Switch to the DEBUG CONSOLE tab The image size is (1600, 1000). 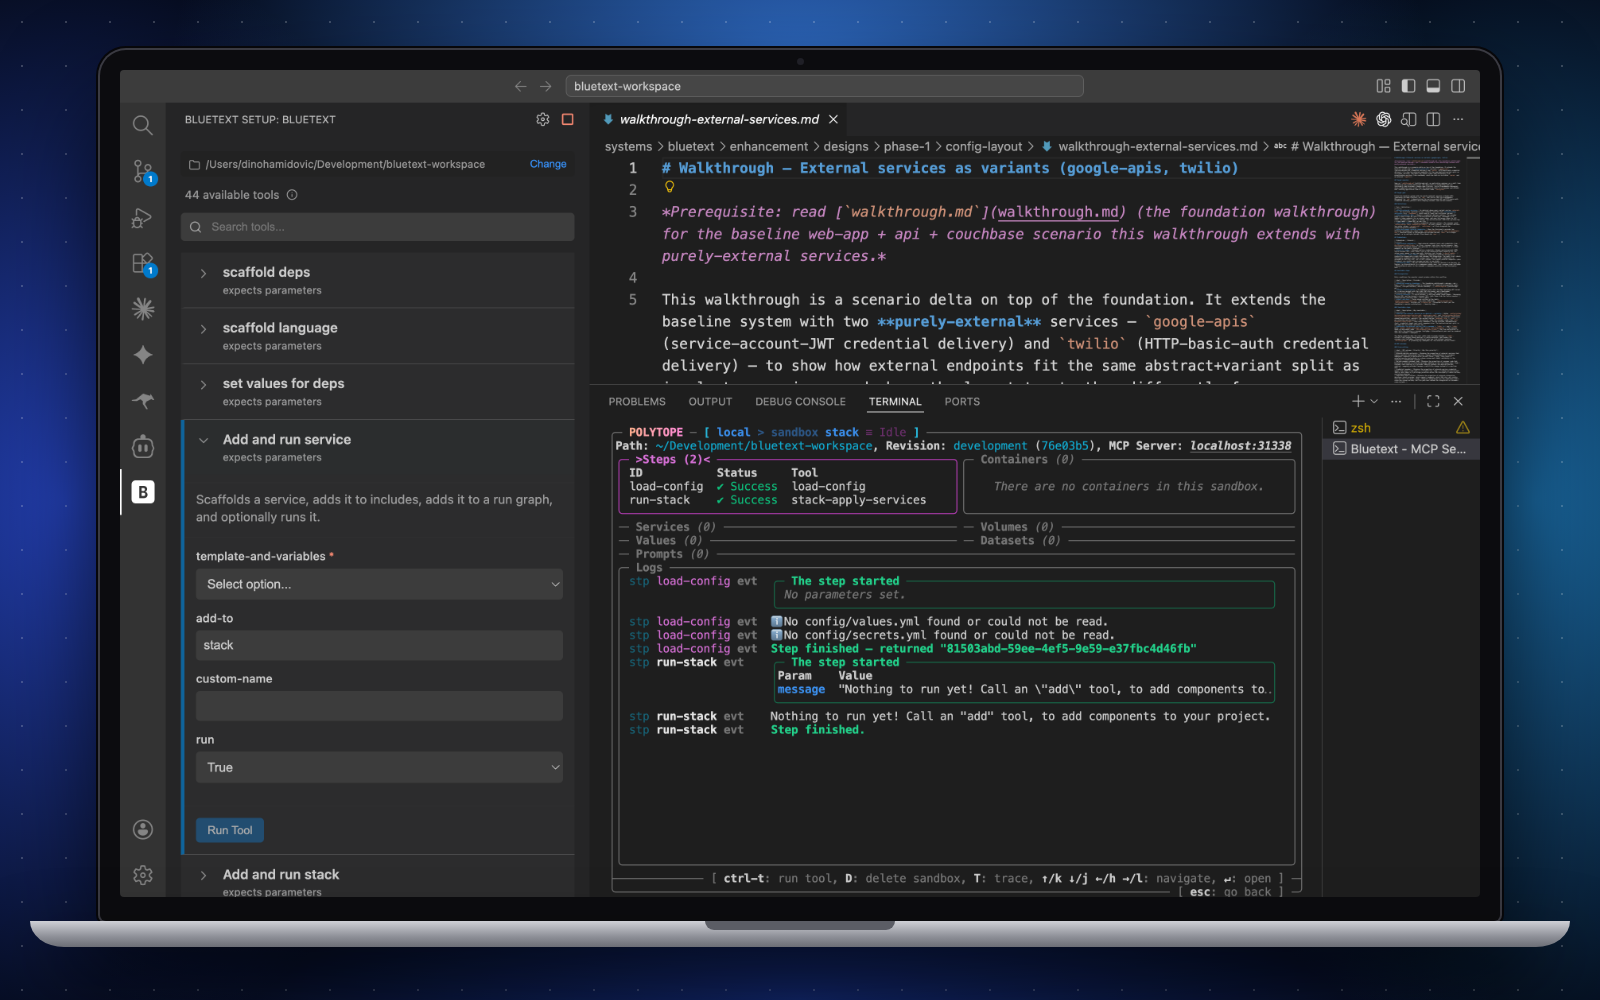coord(800,402)
